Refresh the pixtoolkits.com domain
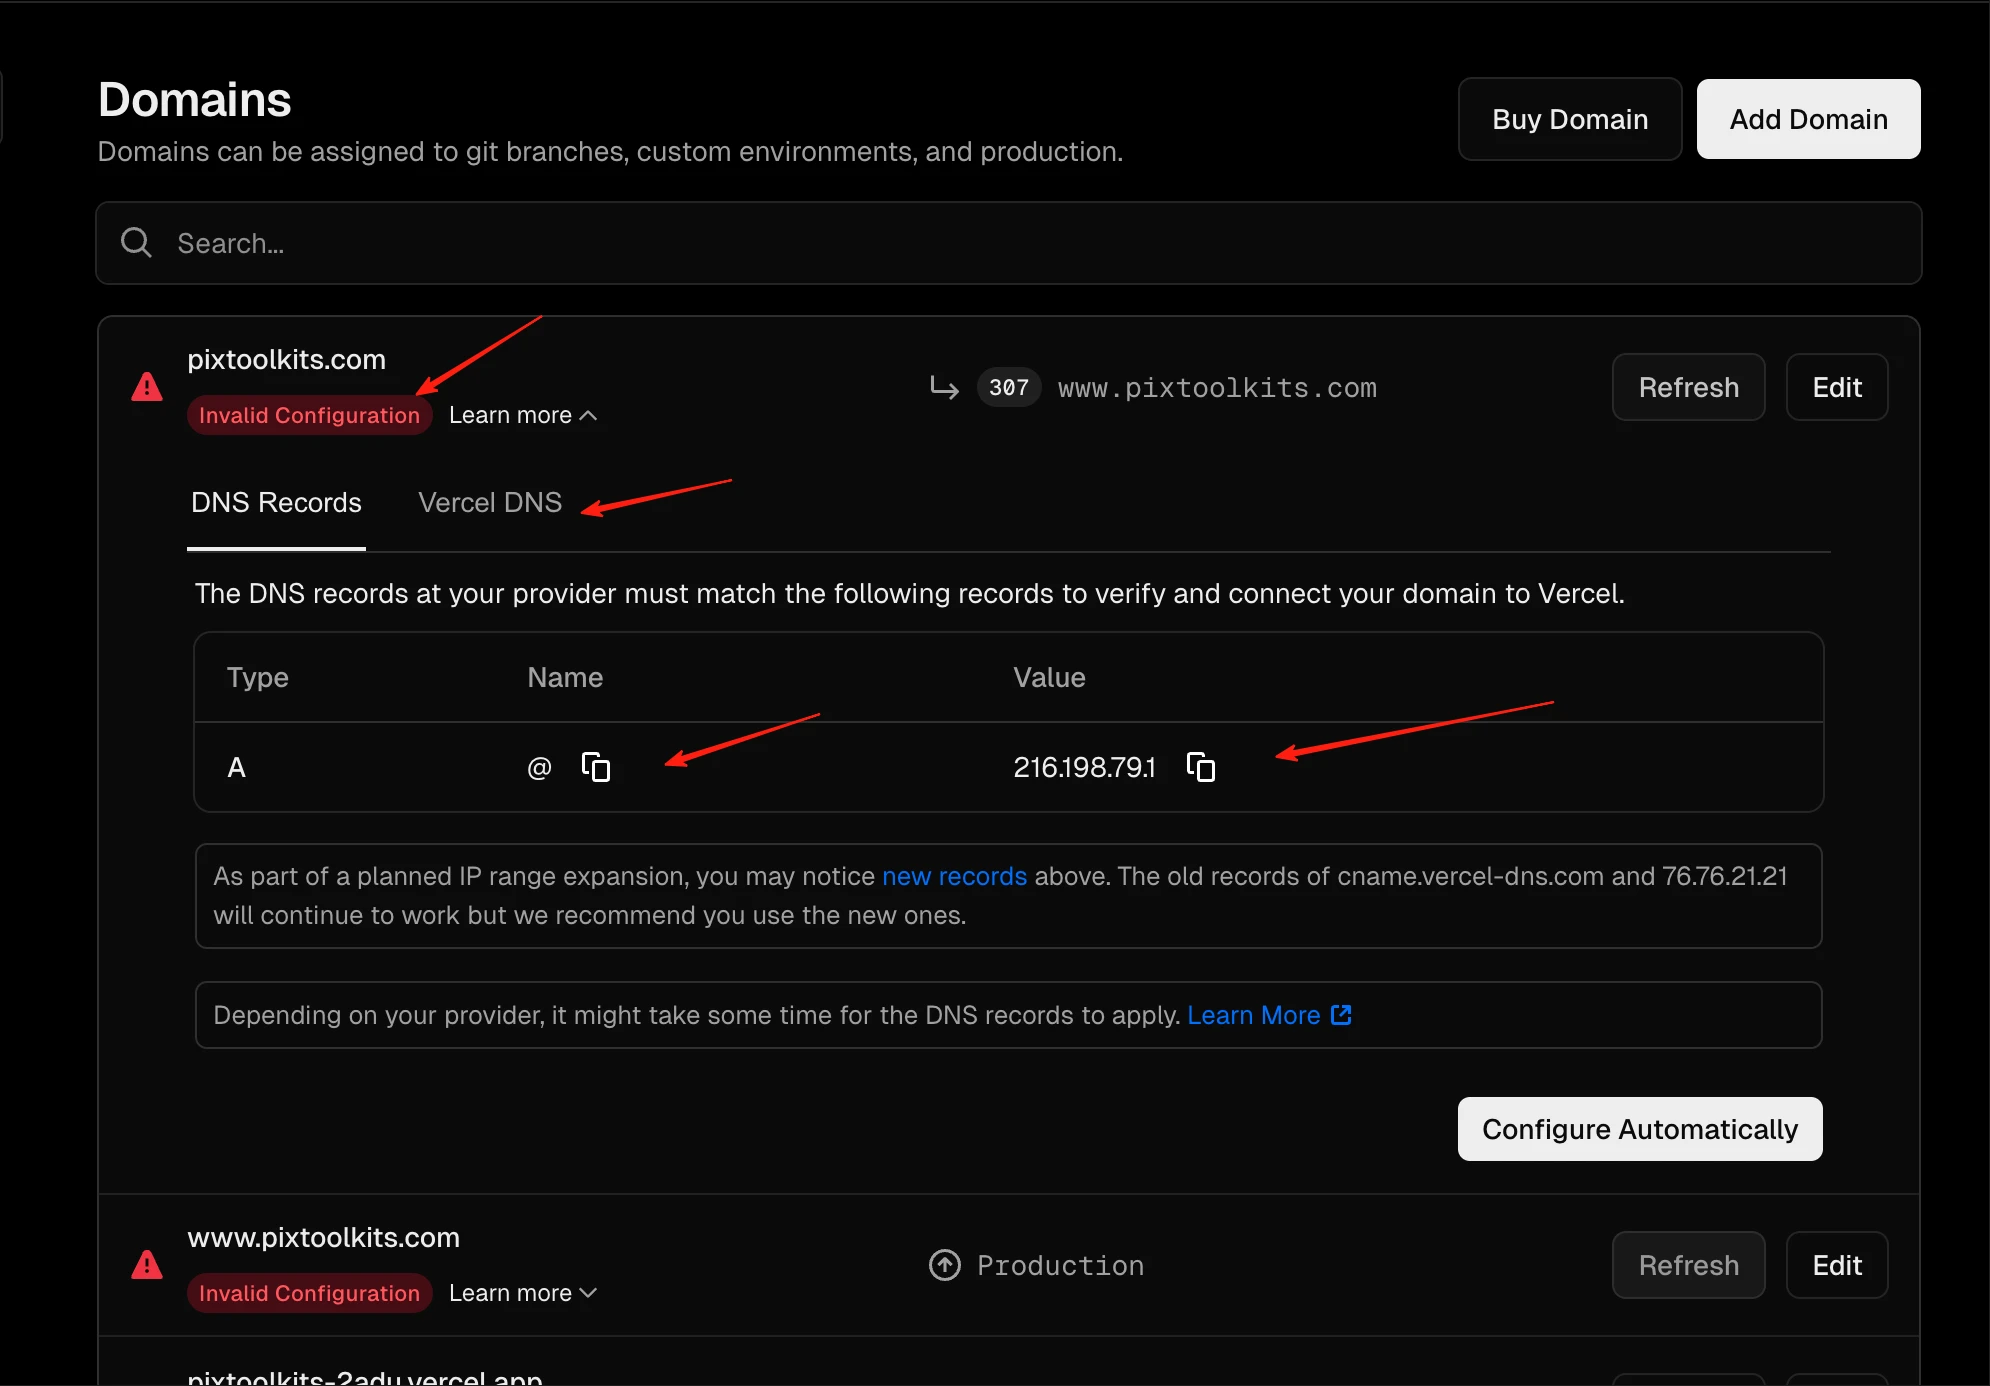Viewport: 1990px width, 1386px height. tap(1688, 387)
